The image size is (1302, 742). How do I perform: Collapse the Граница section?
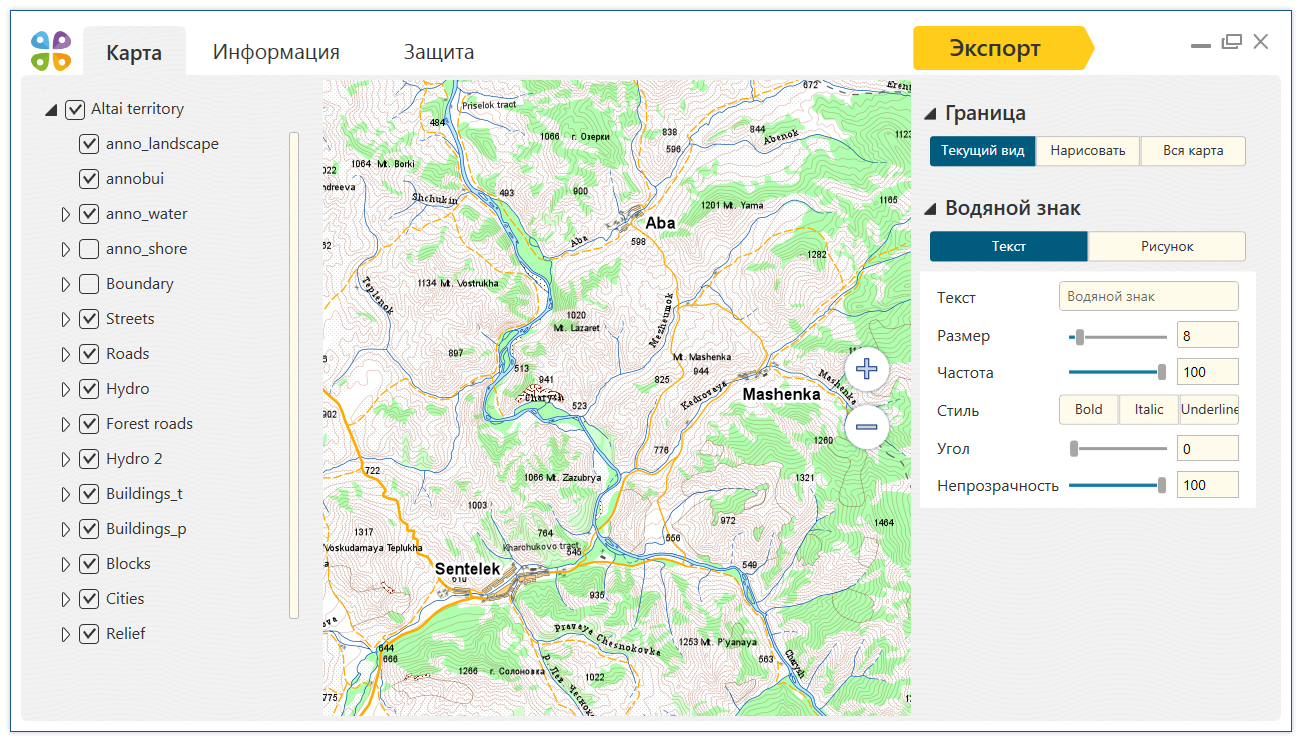[x=930, y=114]
